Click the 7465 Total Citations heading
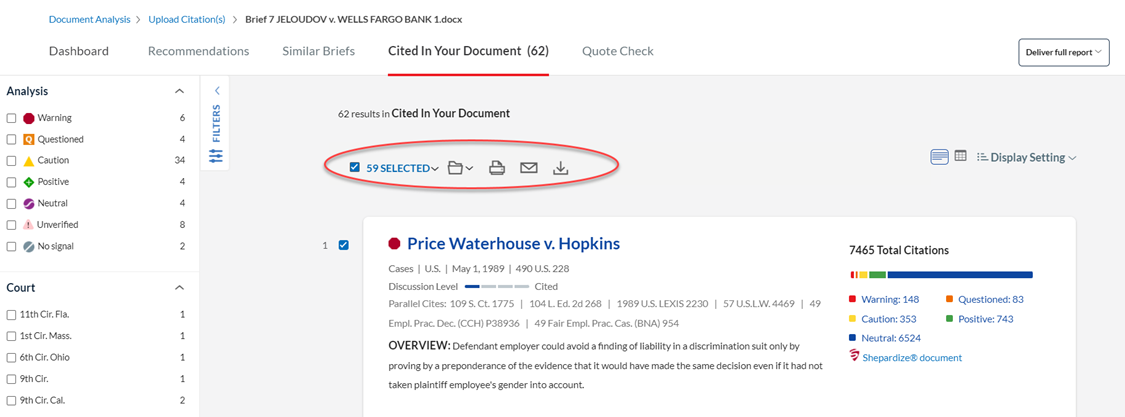Viewport: 1125px width, 417px height. point(898,250)
